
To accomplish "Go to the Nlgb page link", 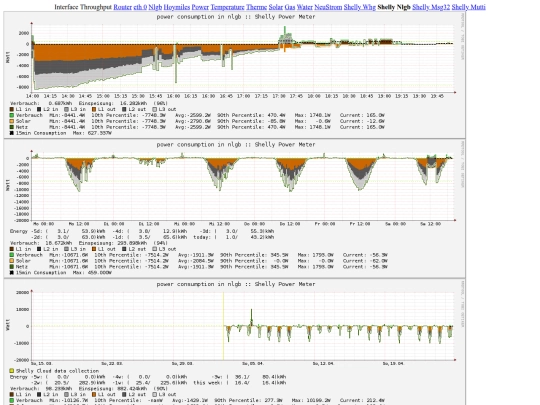I will [155, 7].
